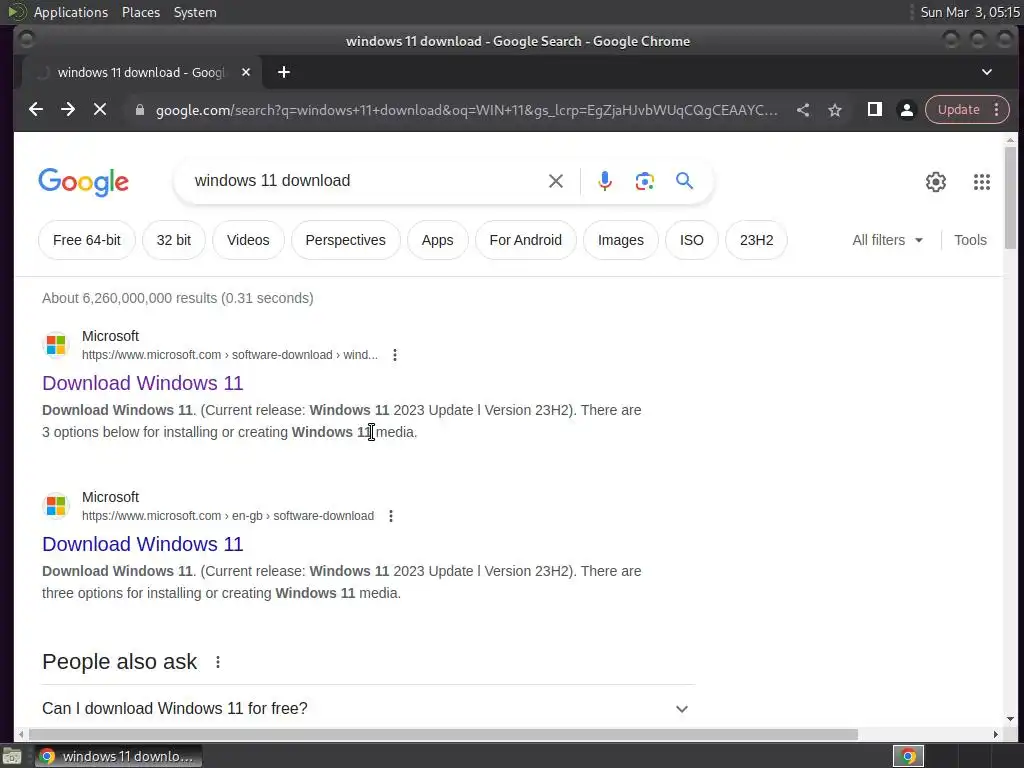Expand the tab search dropdown arrow
This screenshot has height=768, width=1024.
[987, 72]
